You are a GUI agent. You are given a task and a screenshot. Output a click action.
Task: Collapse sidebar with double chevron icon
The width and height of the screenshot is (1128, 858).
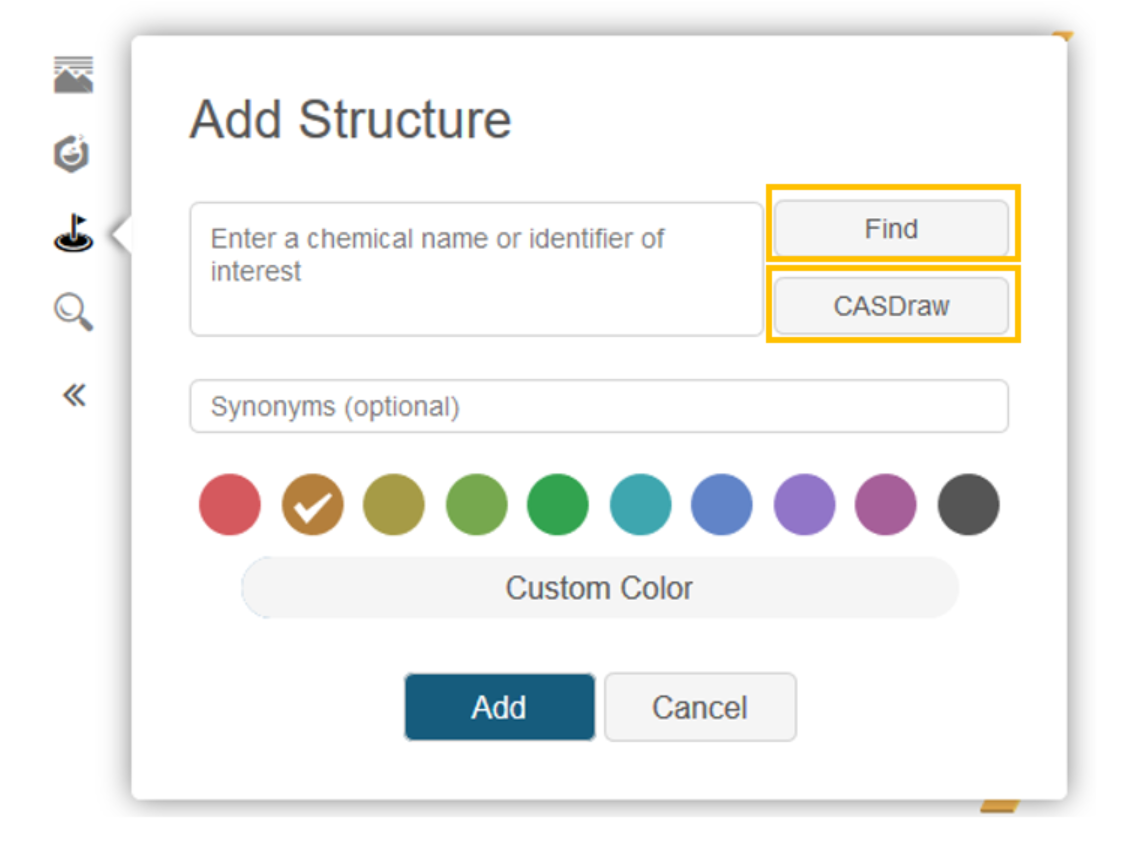point(74,396)
